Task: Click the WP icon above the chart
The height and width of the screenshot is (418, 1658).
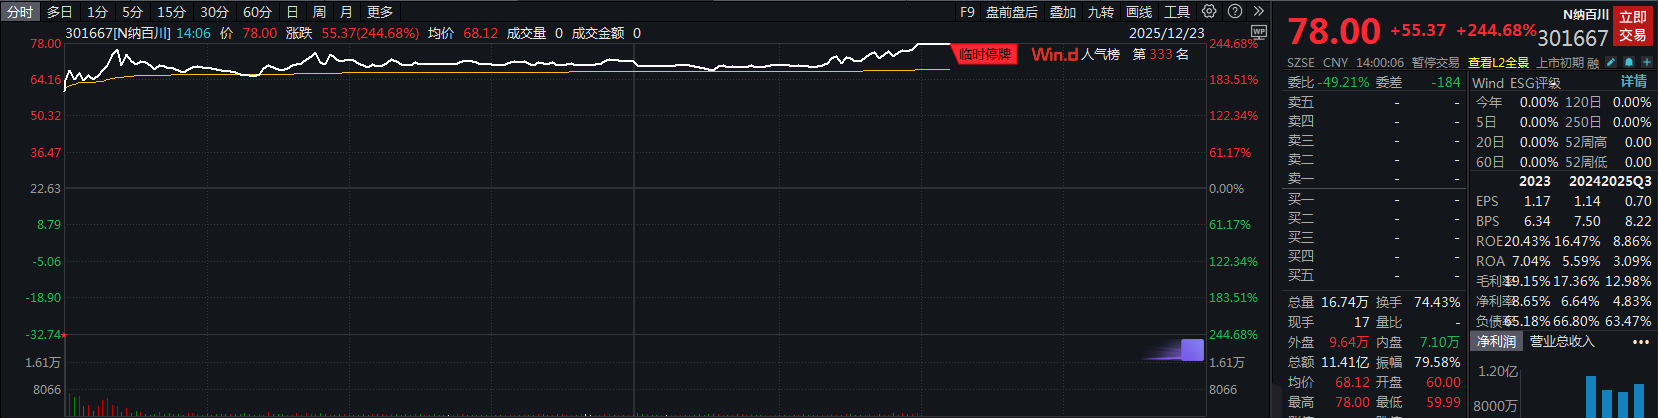Action: coord(1259,32)
